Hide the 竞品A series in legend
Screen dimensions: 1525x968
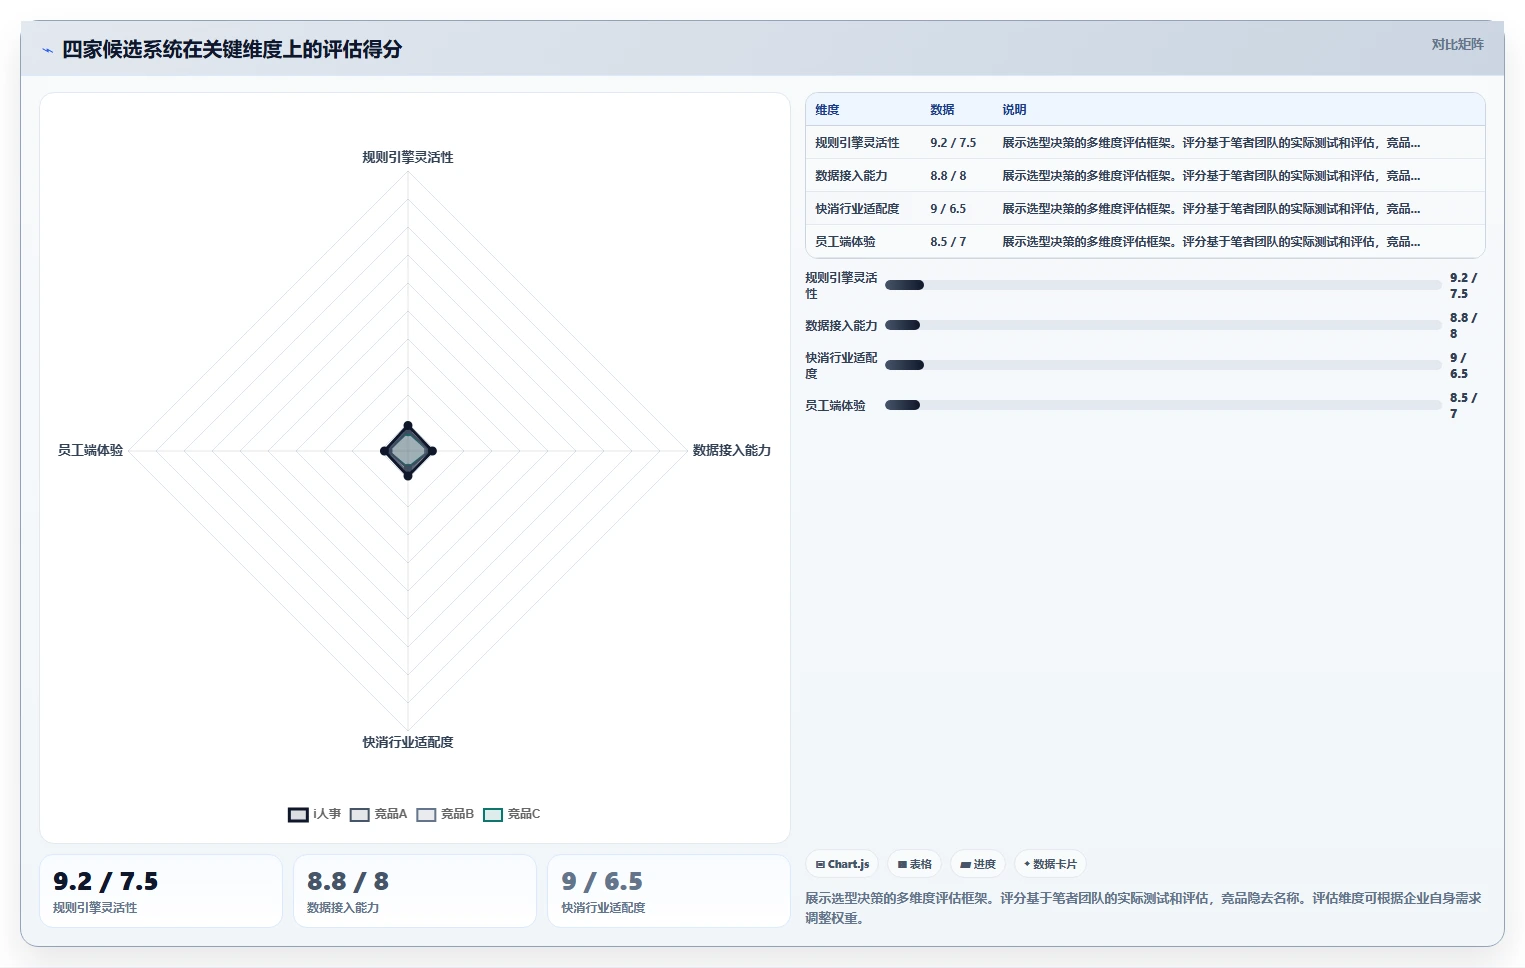360,815
